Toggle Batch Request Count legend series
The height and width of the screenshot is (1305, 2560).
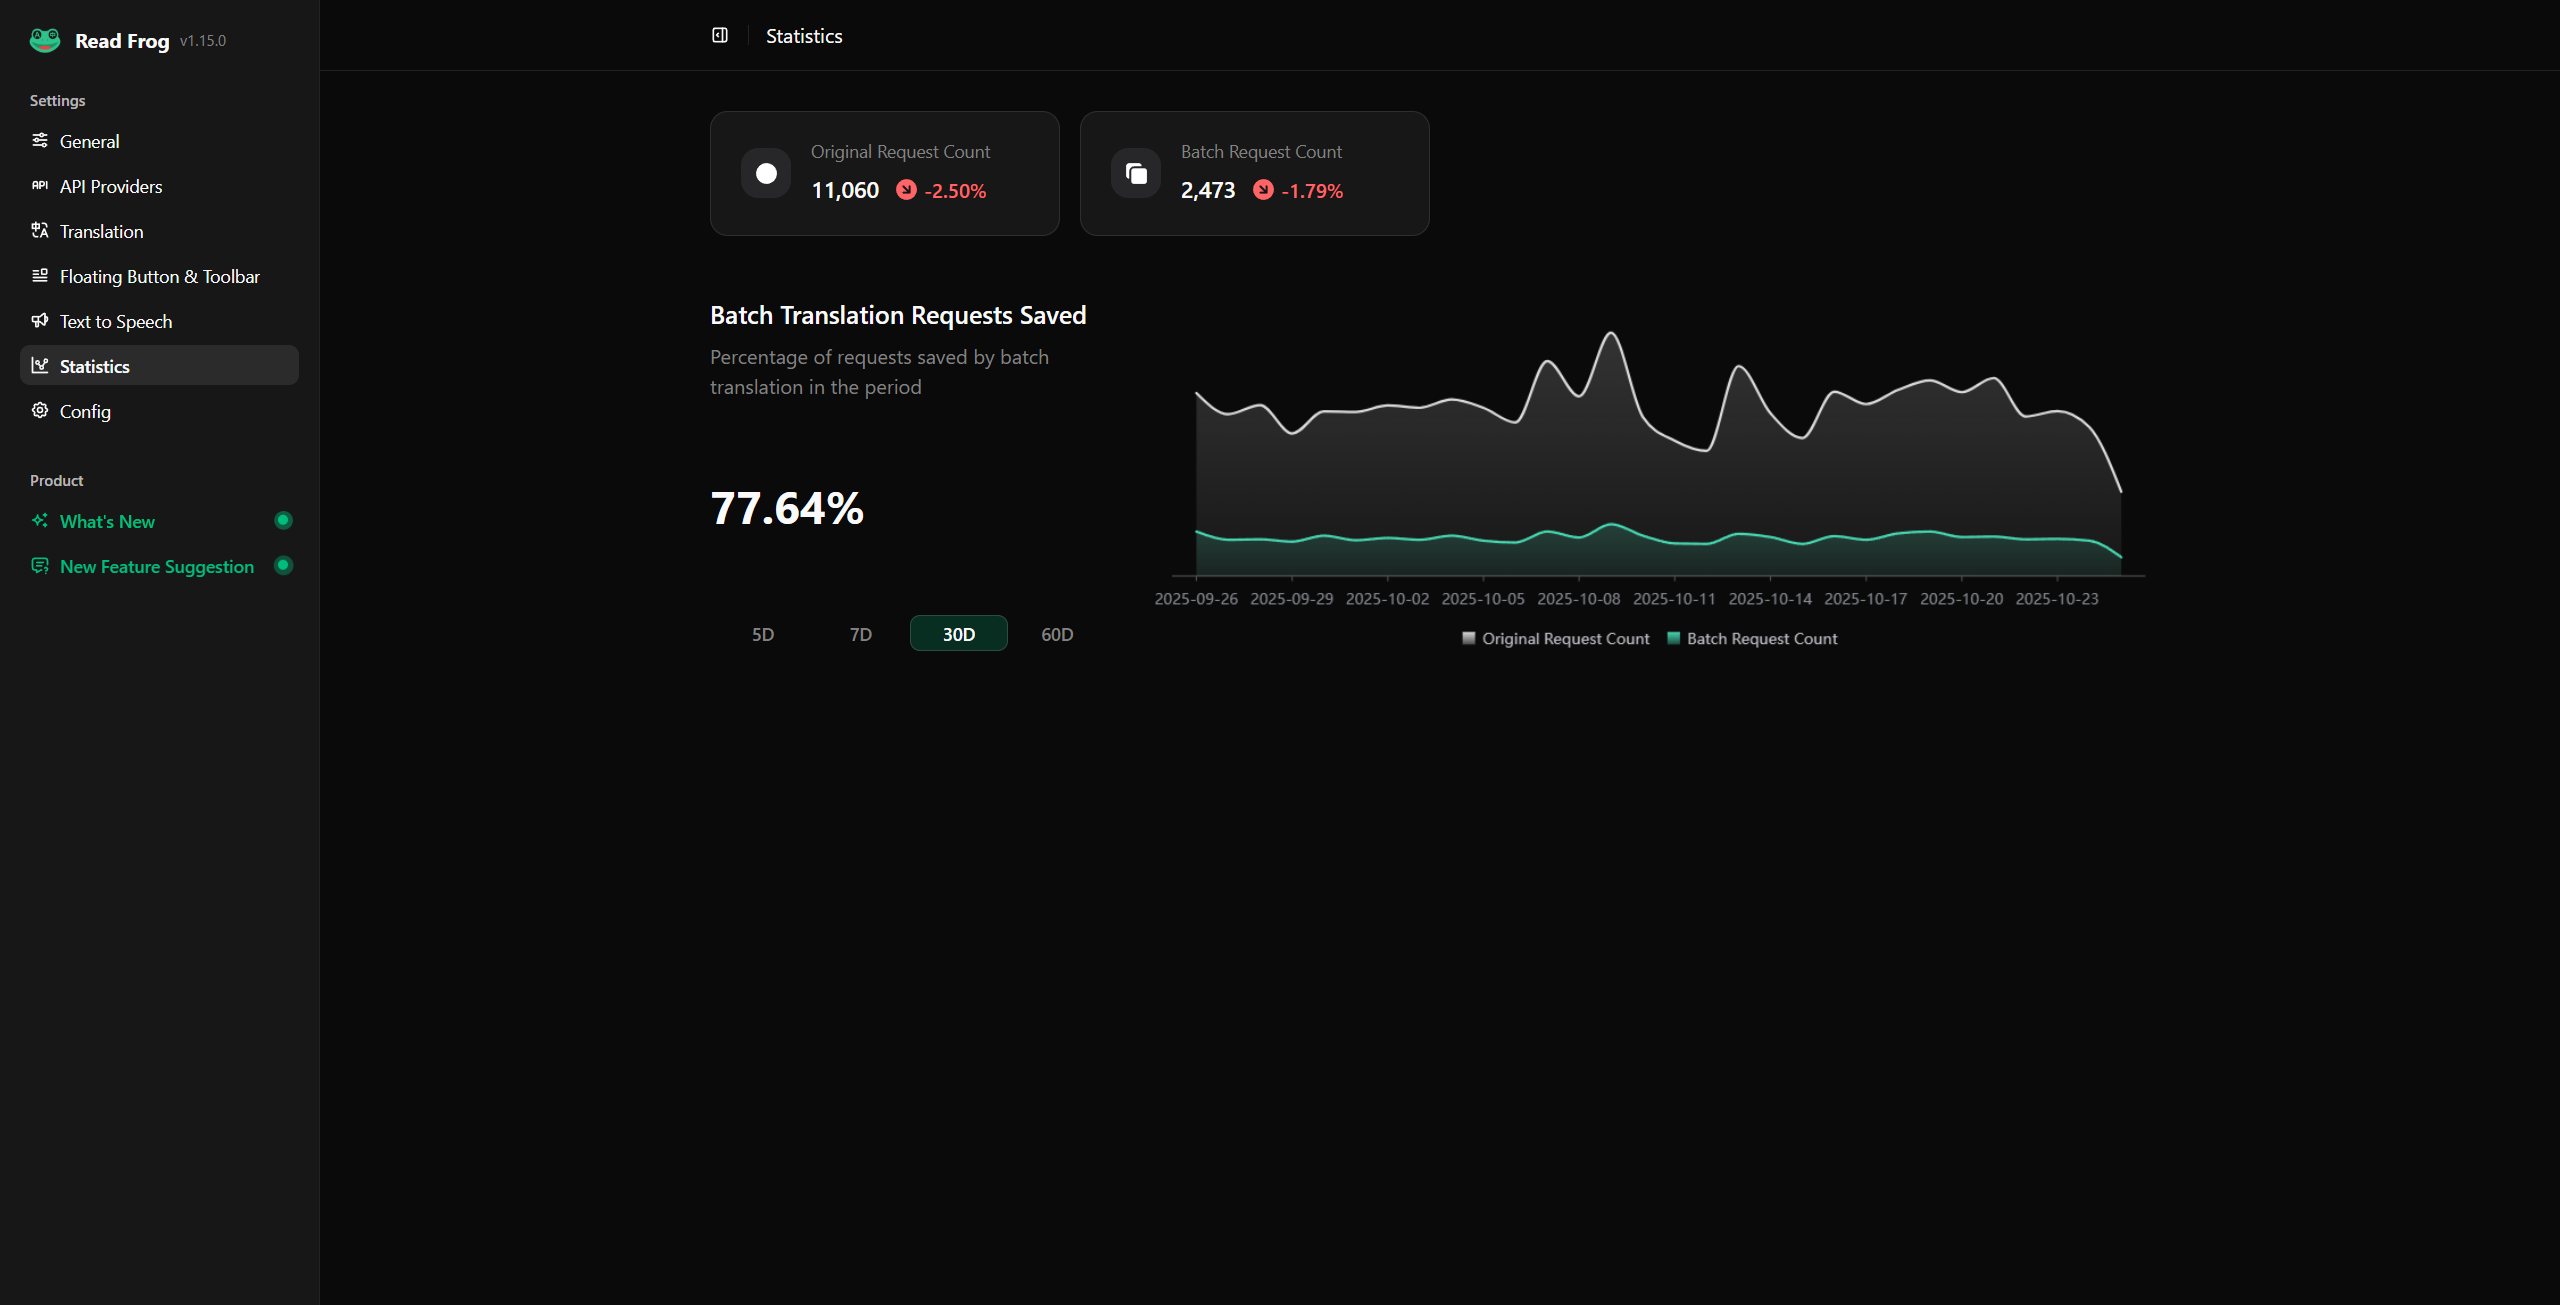coord(1752,639)
